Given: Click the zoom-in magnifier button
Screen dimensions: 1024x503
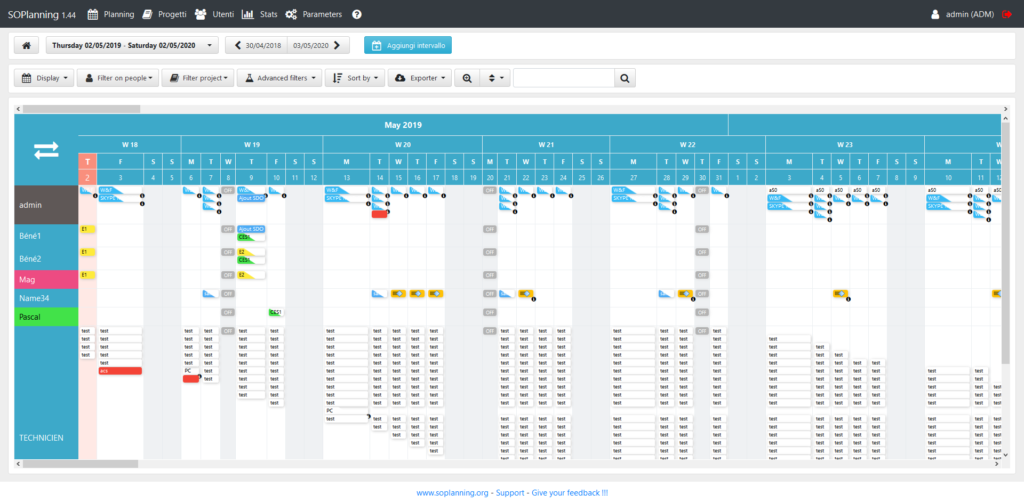Looking at the screenshot, I should point(467,78).
